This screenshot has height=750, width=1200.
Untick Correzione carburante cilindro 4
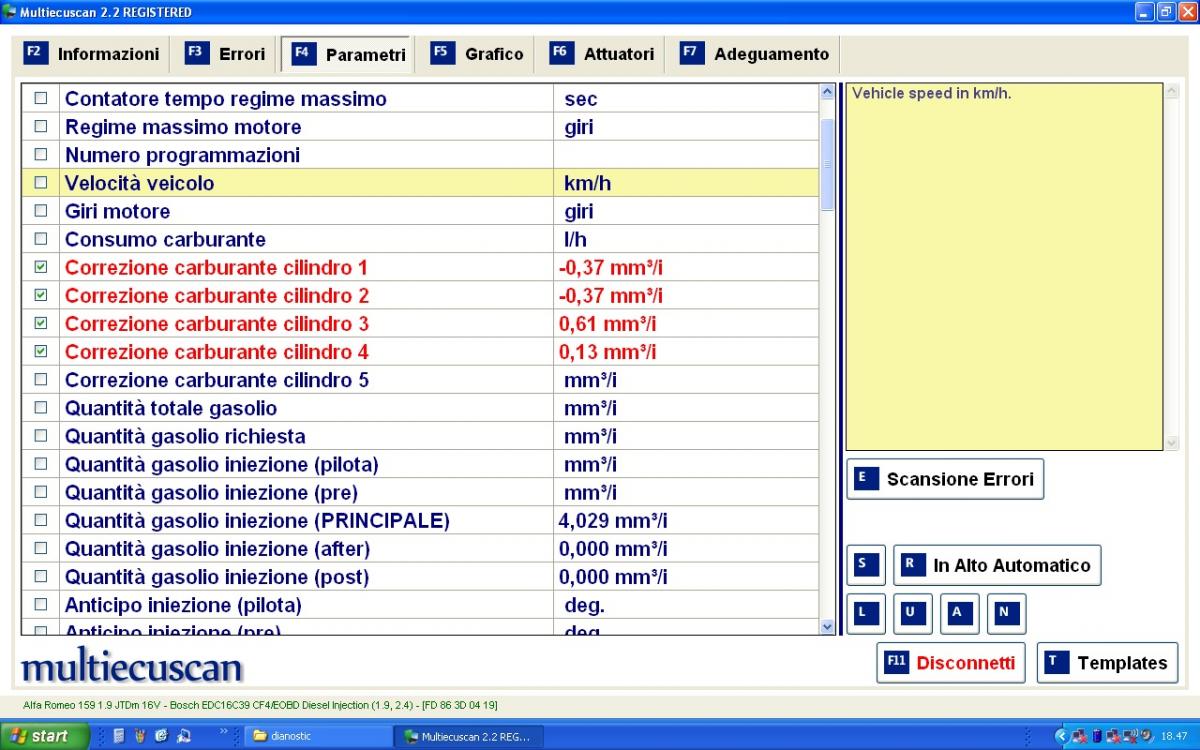pos(41,351)
